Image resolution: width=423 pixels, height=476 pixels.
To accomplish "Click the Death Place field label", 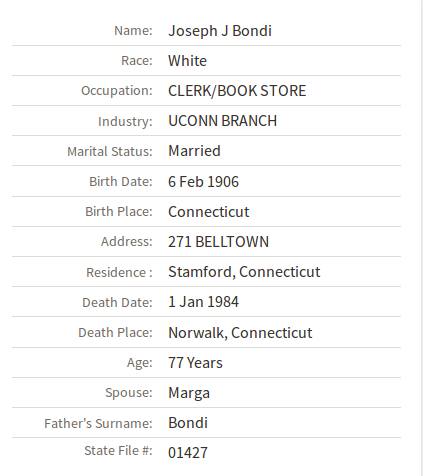I will (115, 333).
